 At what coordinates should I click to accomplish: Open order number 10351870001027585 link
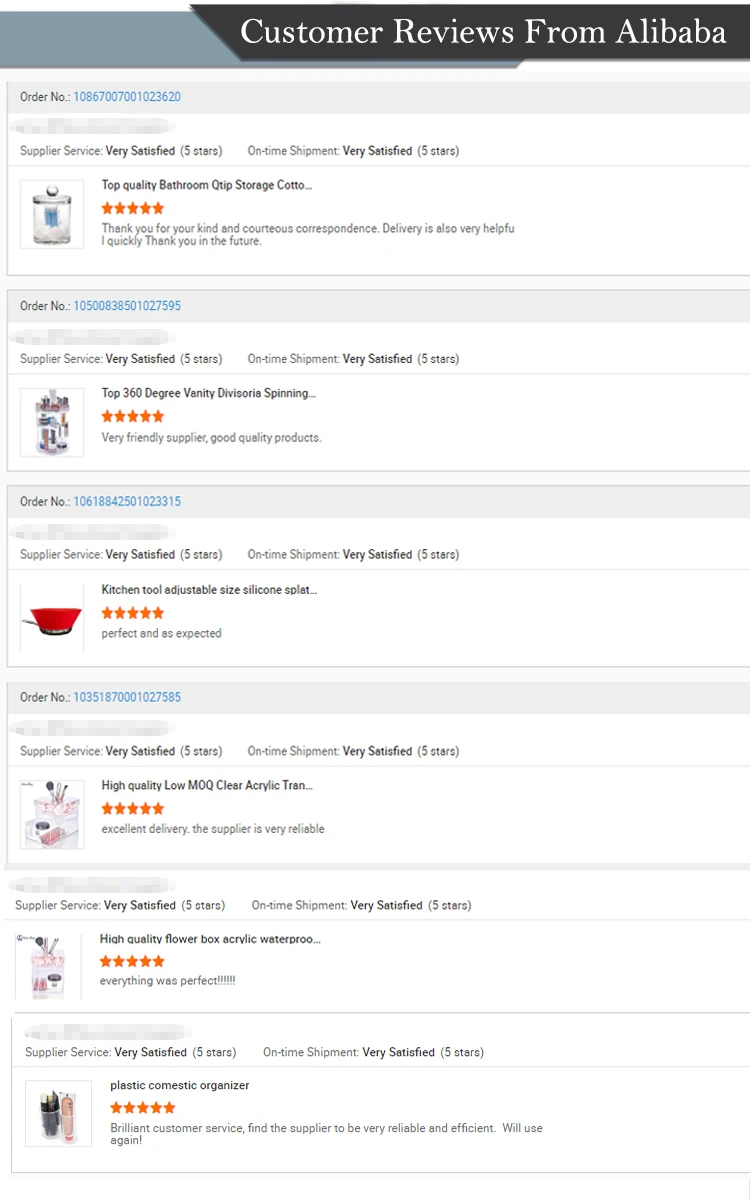(x=127, y=697)
